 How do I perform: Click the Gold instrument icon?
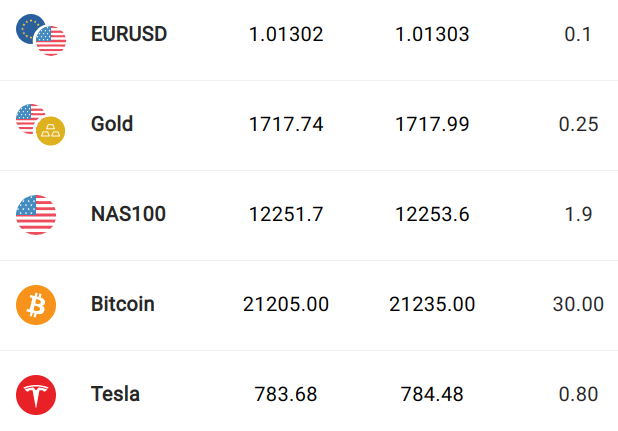[x=41, y=124]
